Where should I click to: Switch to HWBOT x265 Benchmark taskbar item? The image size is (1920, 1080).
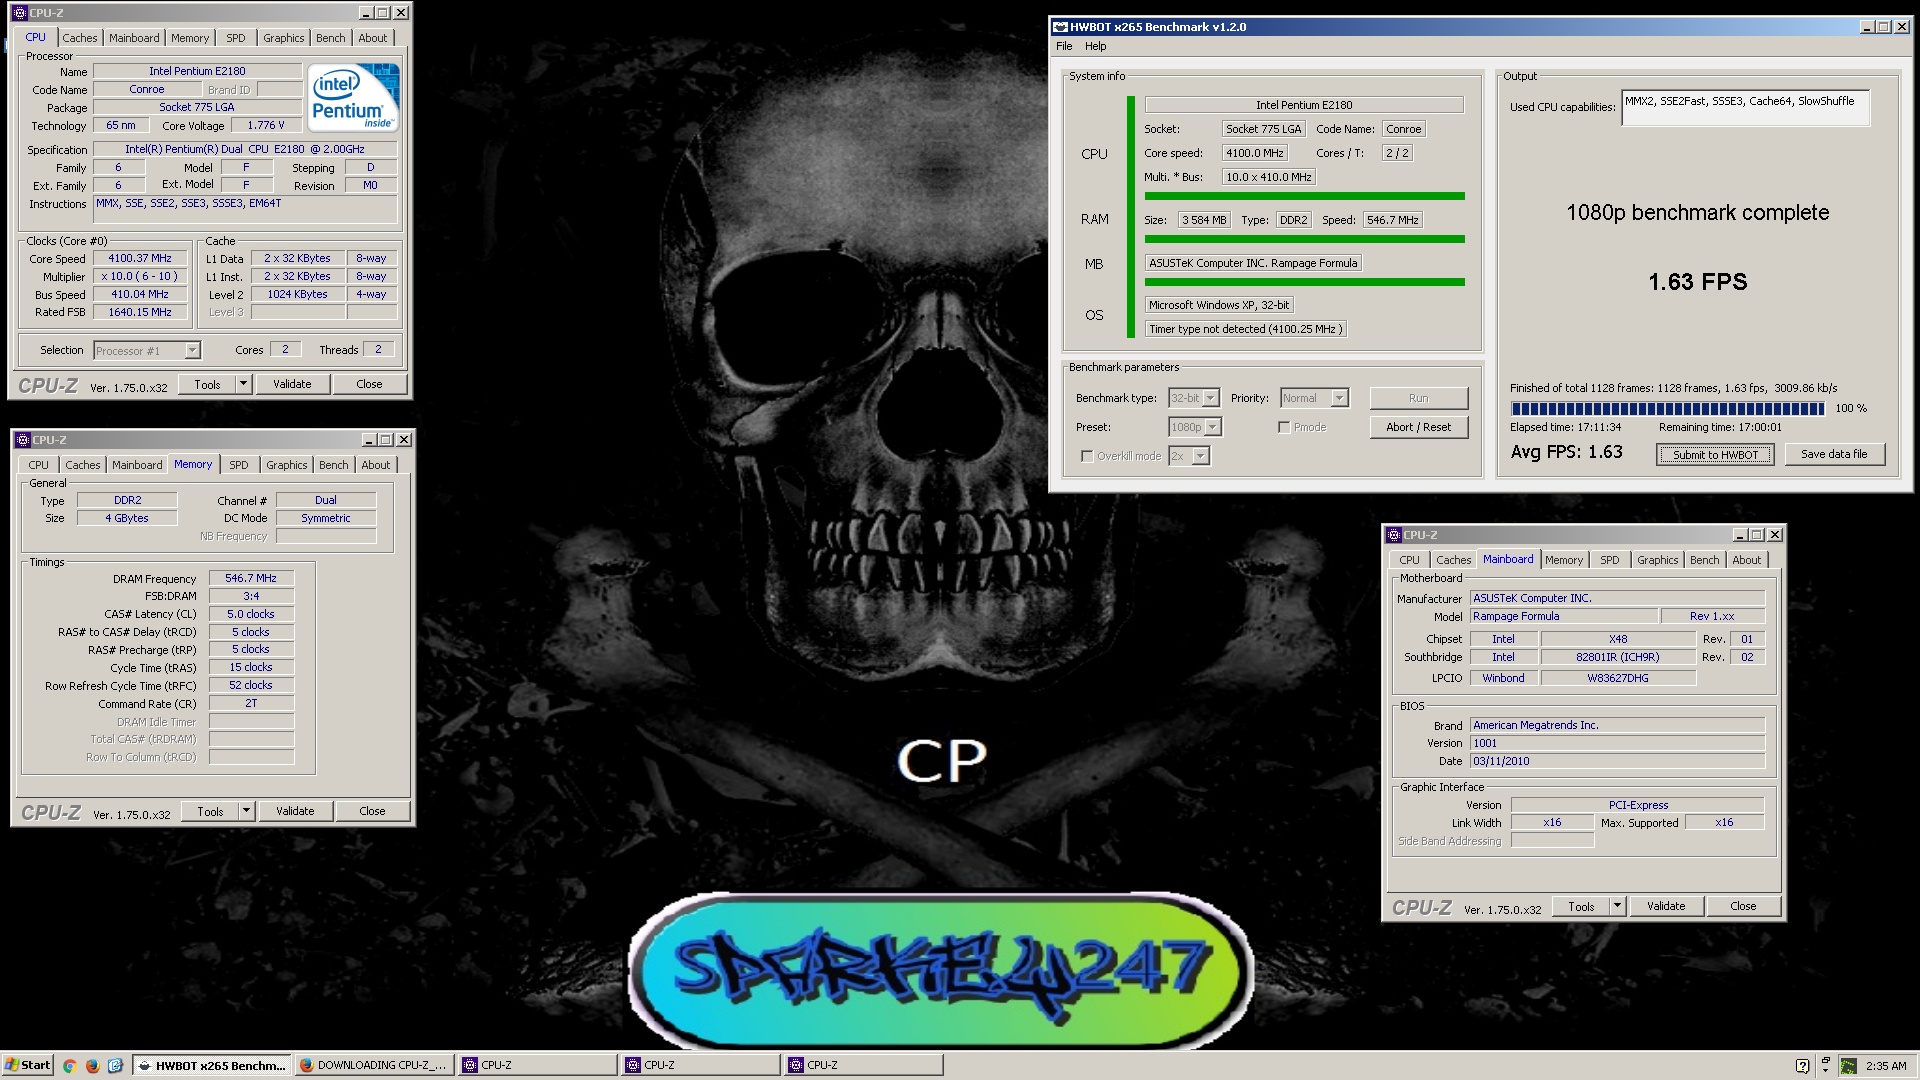[x=212, y=1066]
